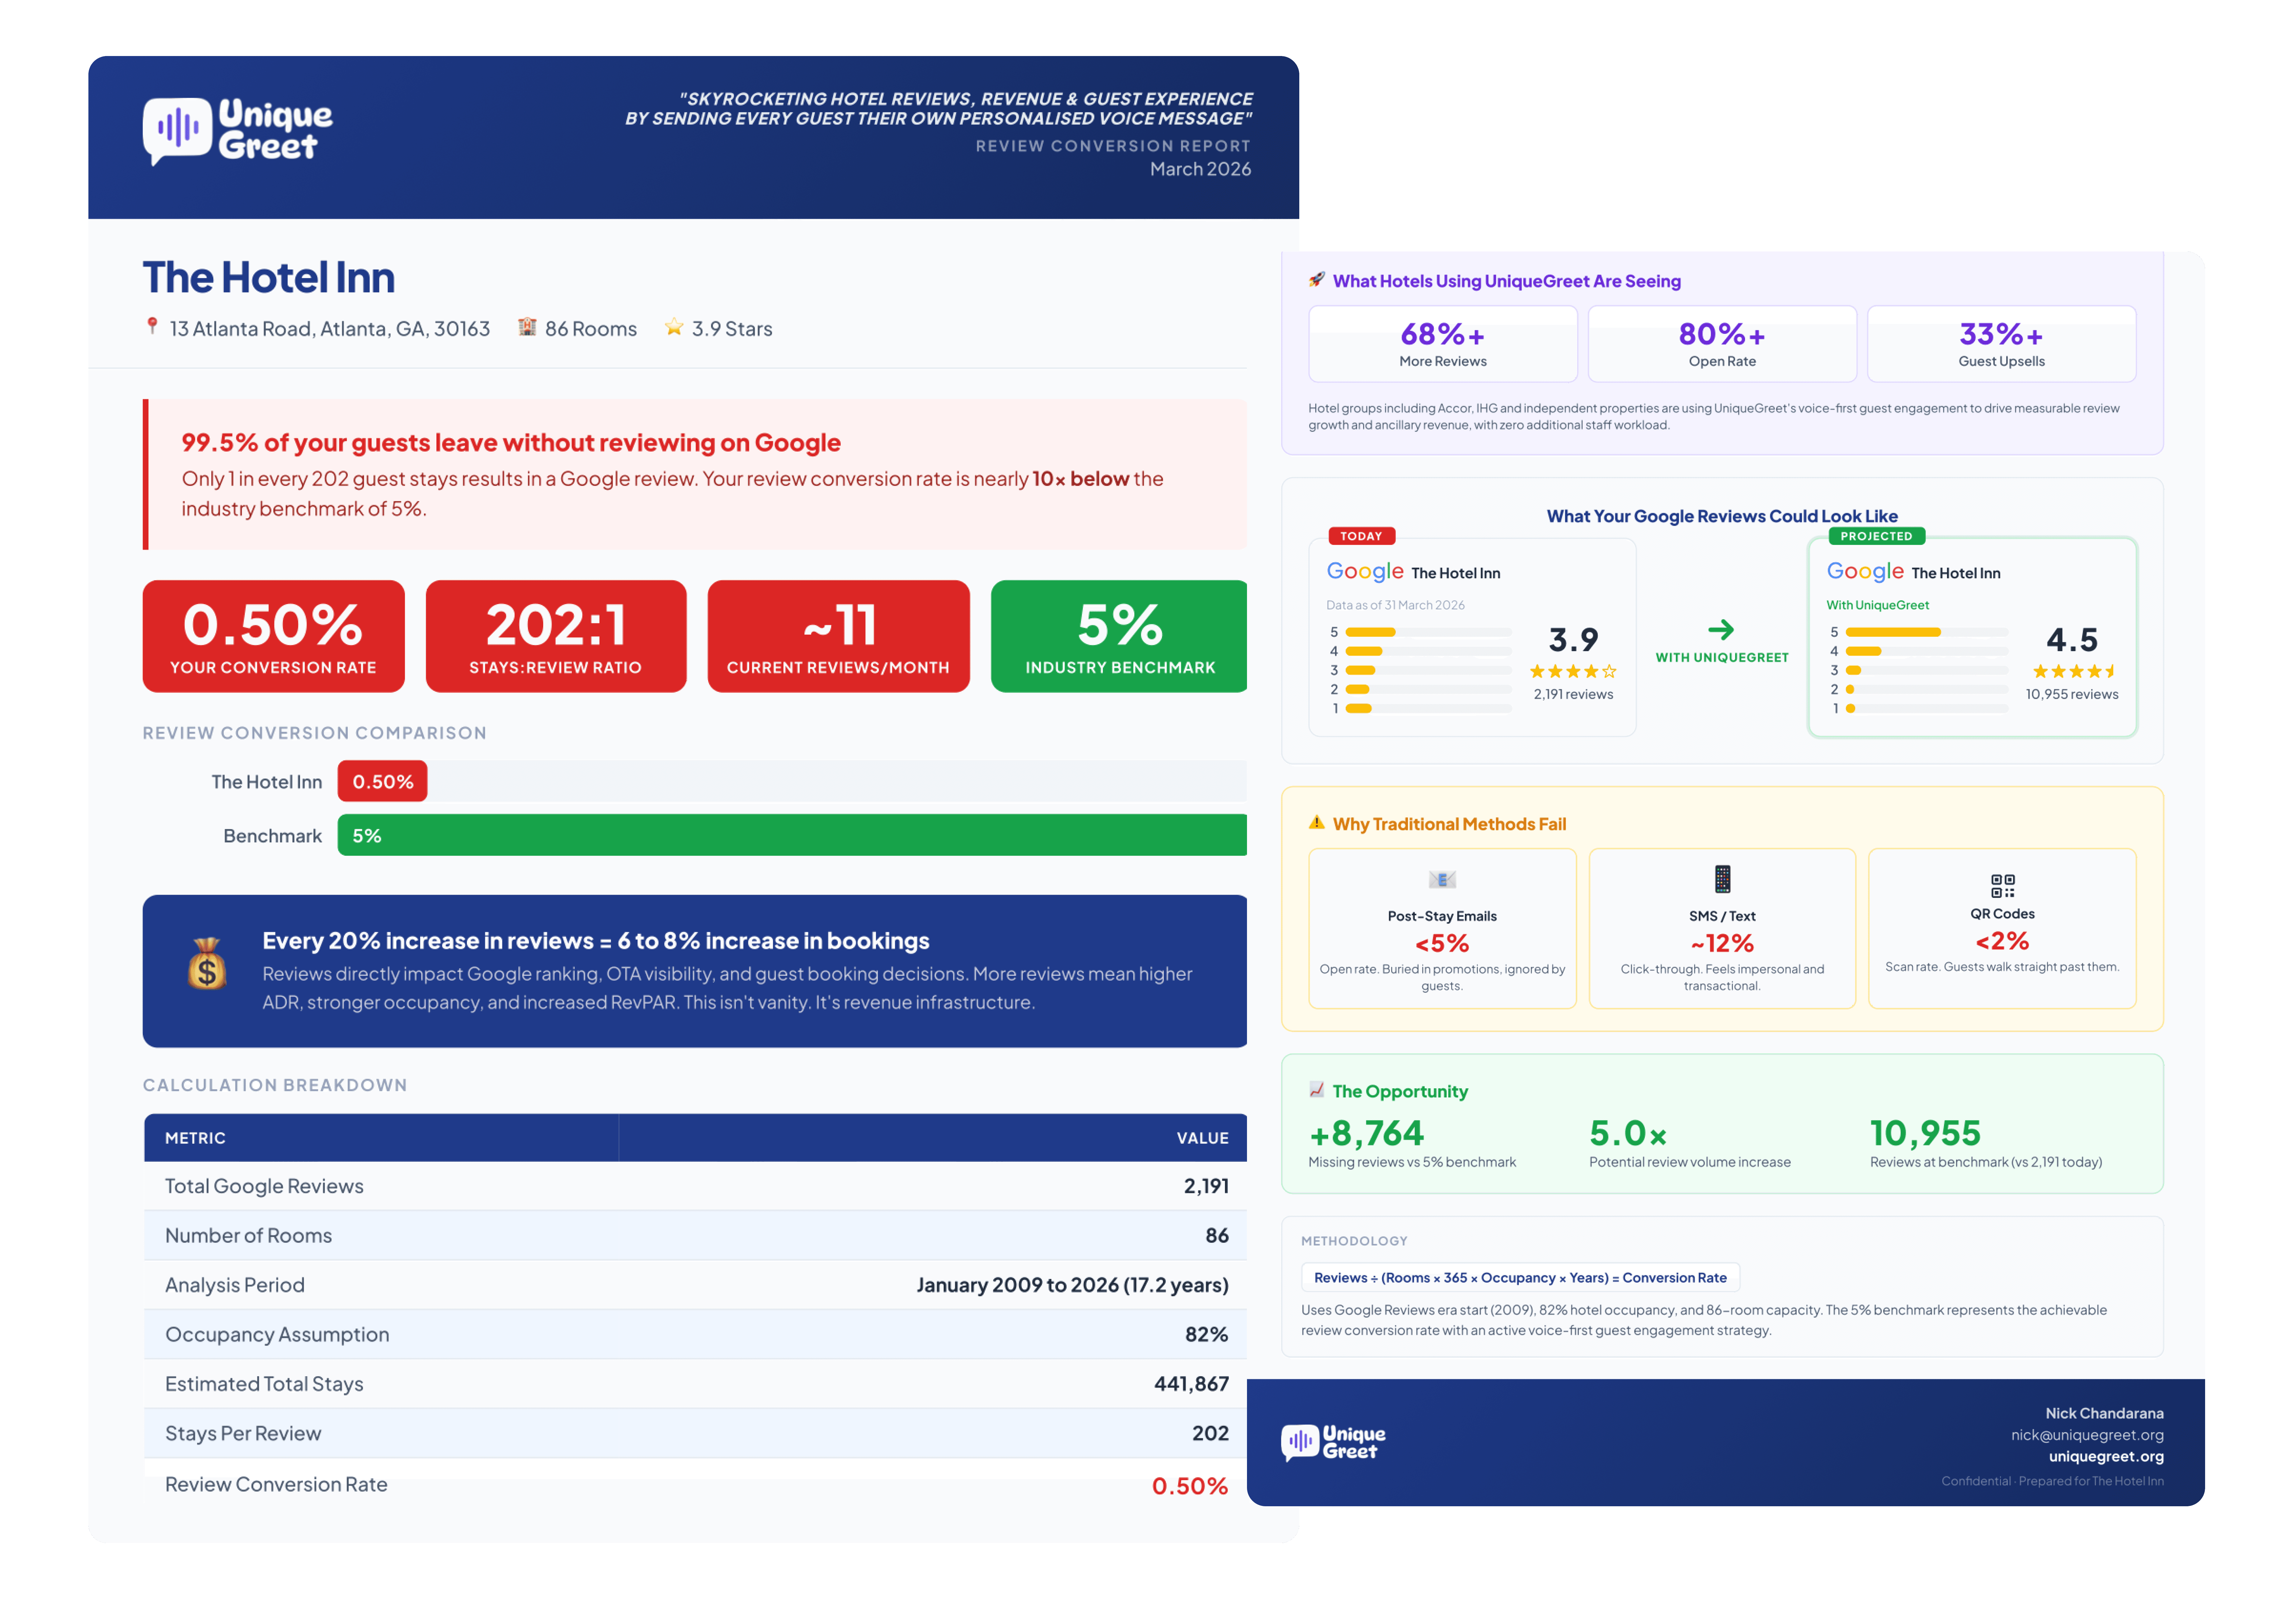Click the Unique Greet logo in footer
Image resolution: width=2296 pixels, height=1599 pixels.
pos(1334,1442)
